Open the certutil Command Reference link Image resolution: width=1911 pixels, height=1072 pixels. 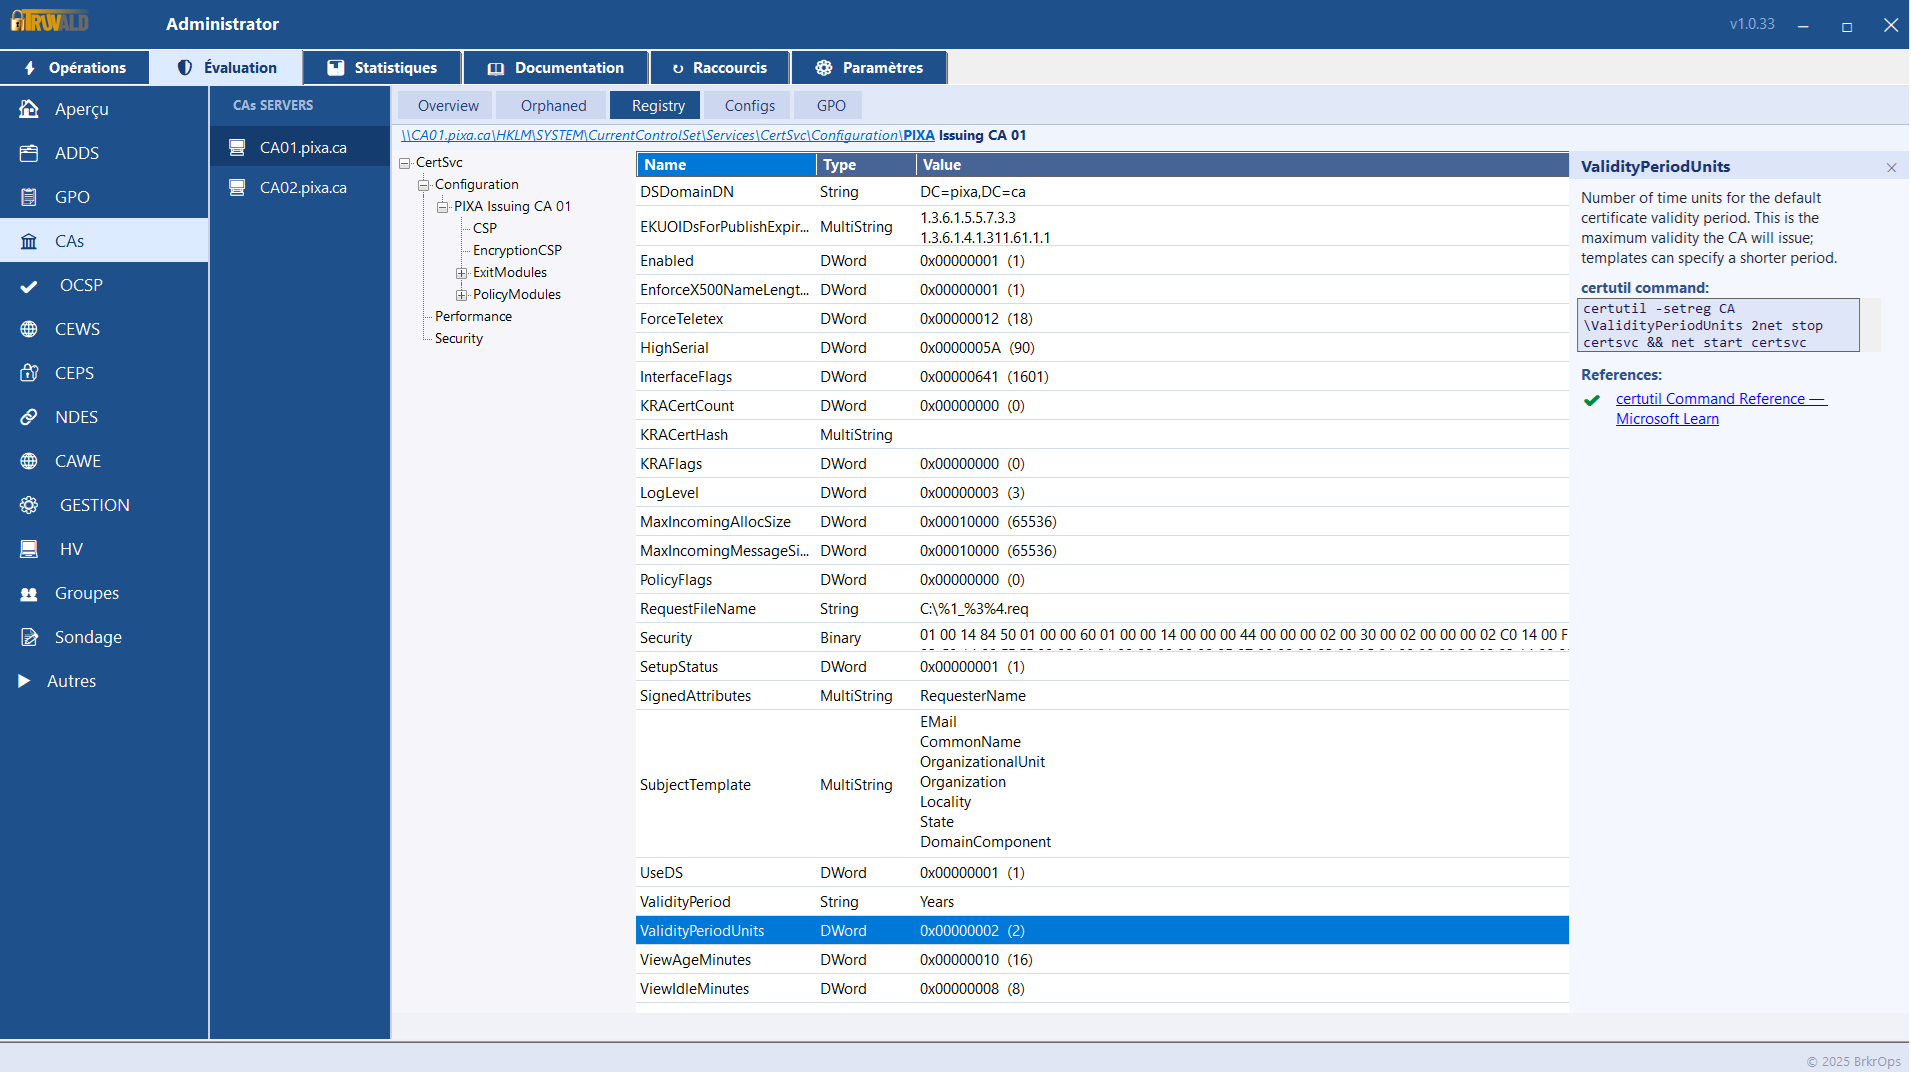(1721, 408)
